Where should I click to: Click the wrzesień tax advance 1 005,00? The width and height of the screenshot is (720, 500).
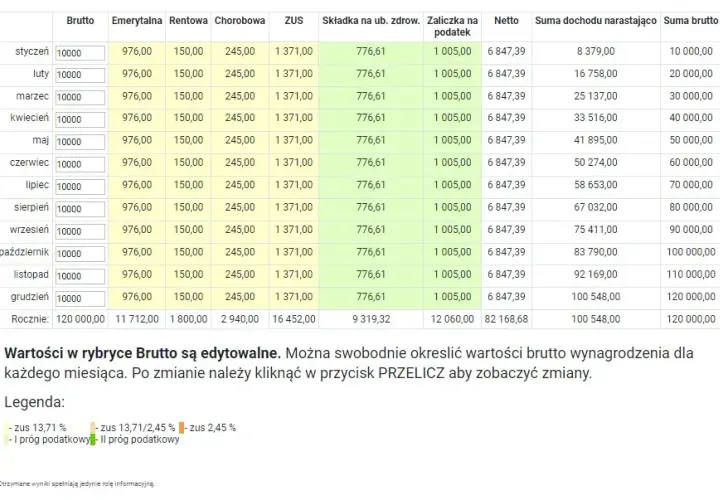pos(452,230)
